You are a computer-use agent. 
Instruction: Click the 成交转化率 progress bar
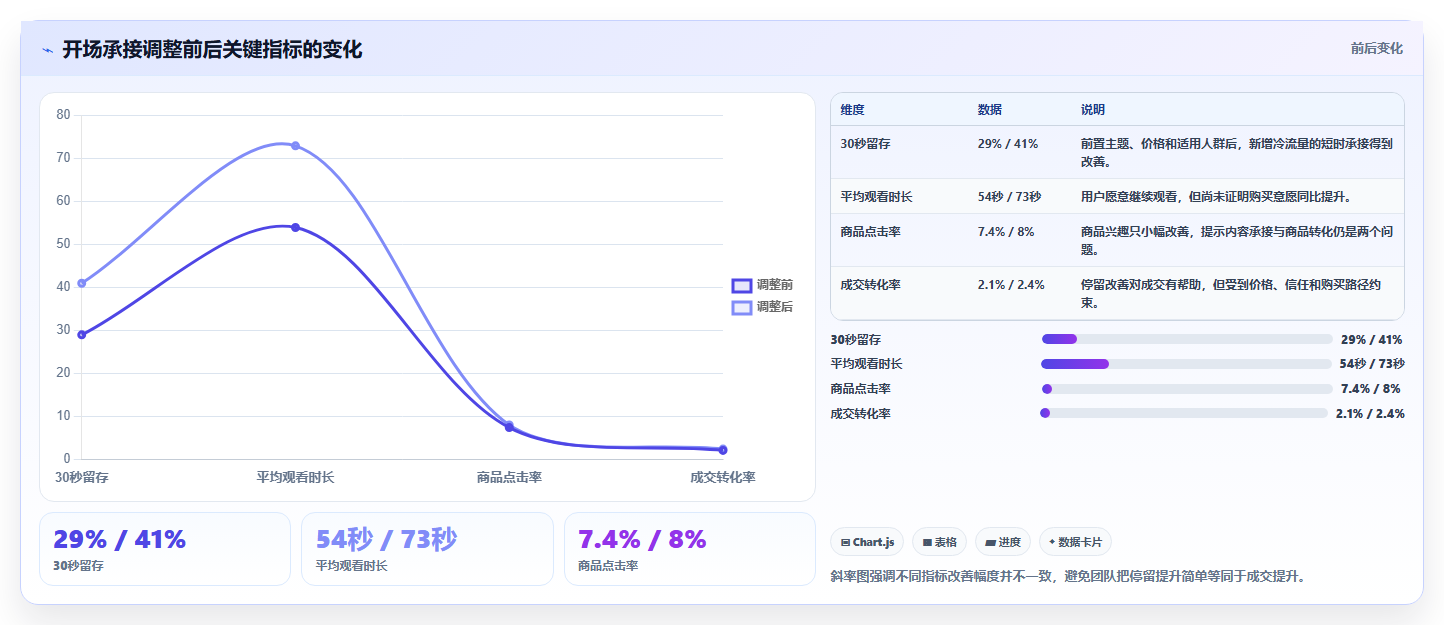coord(1184,413)
